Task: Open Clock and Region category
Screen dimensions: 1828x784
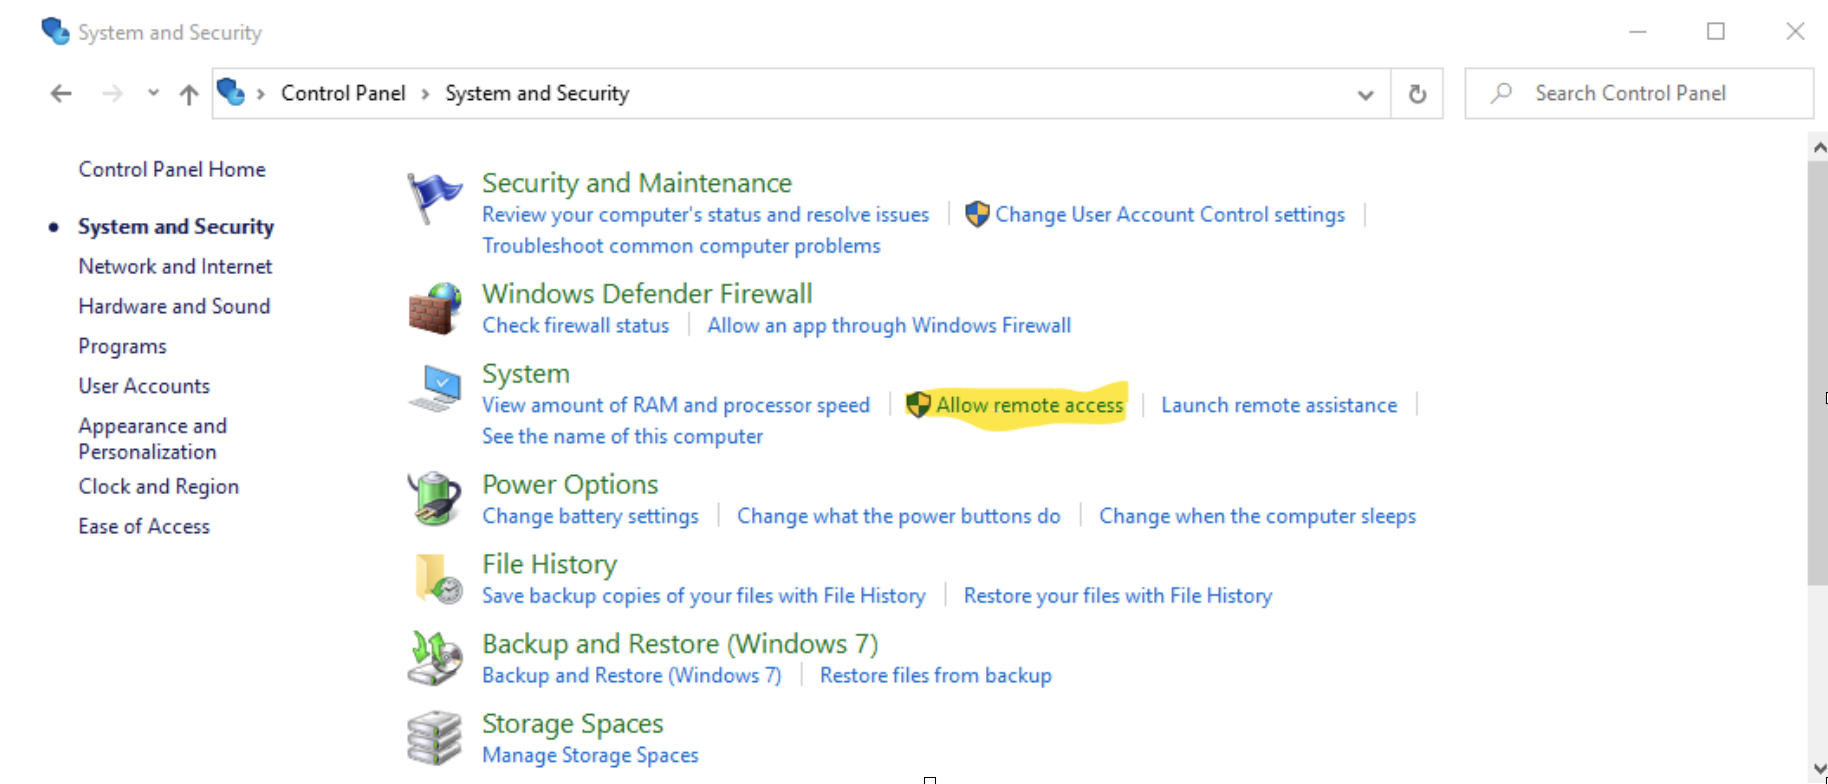Action: (158, 486)
